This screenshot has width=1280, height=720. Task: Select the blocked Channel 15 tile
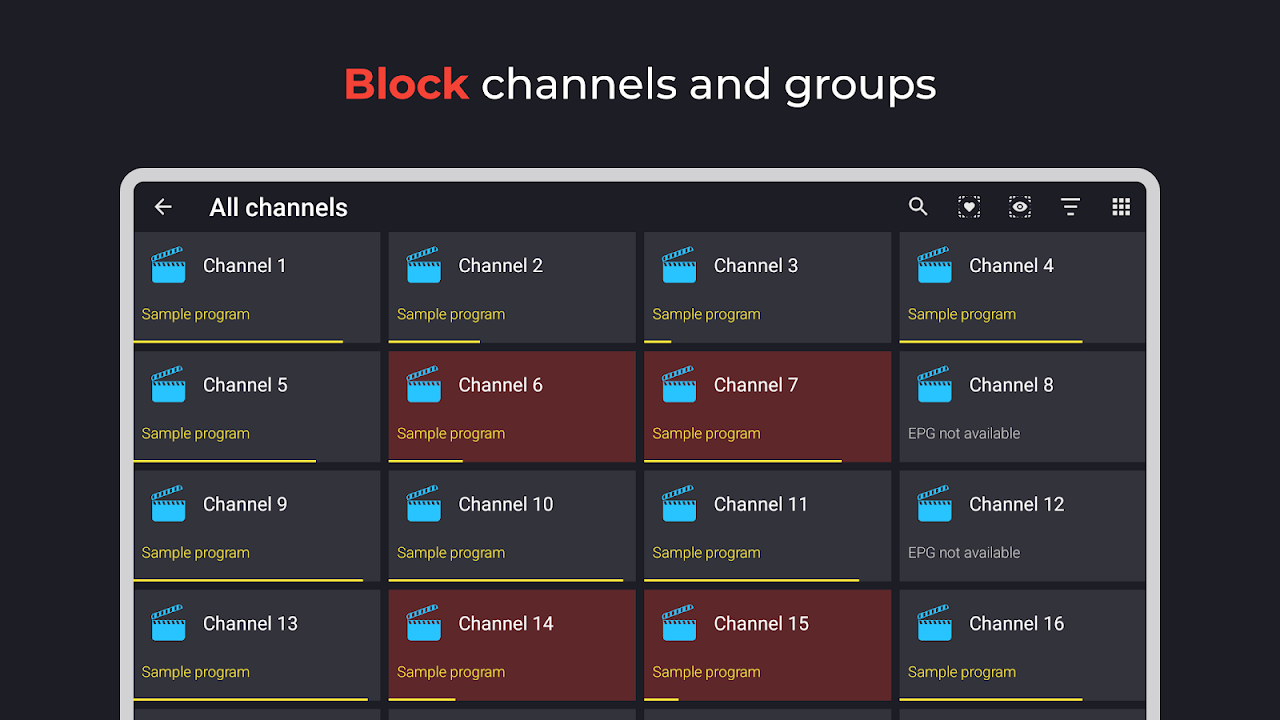[767, 645]
